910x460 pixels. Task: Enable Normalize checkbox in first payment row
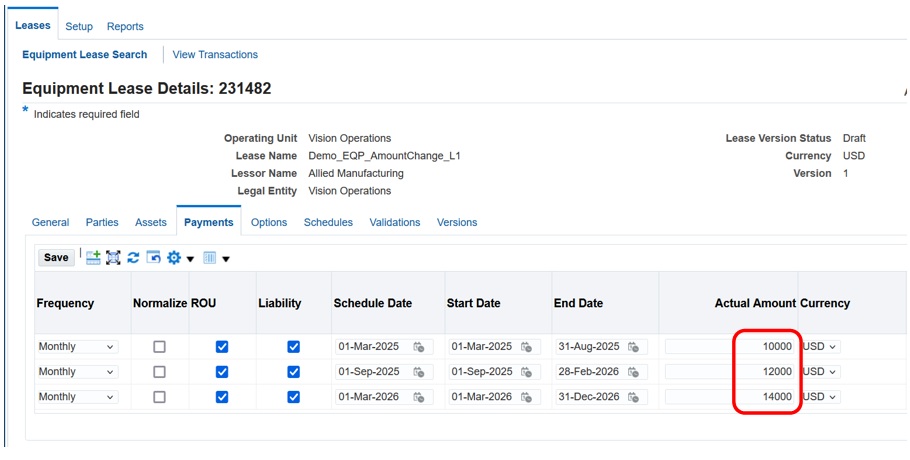tap(159, 347)
